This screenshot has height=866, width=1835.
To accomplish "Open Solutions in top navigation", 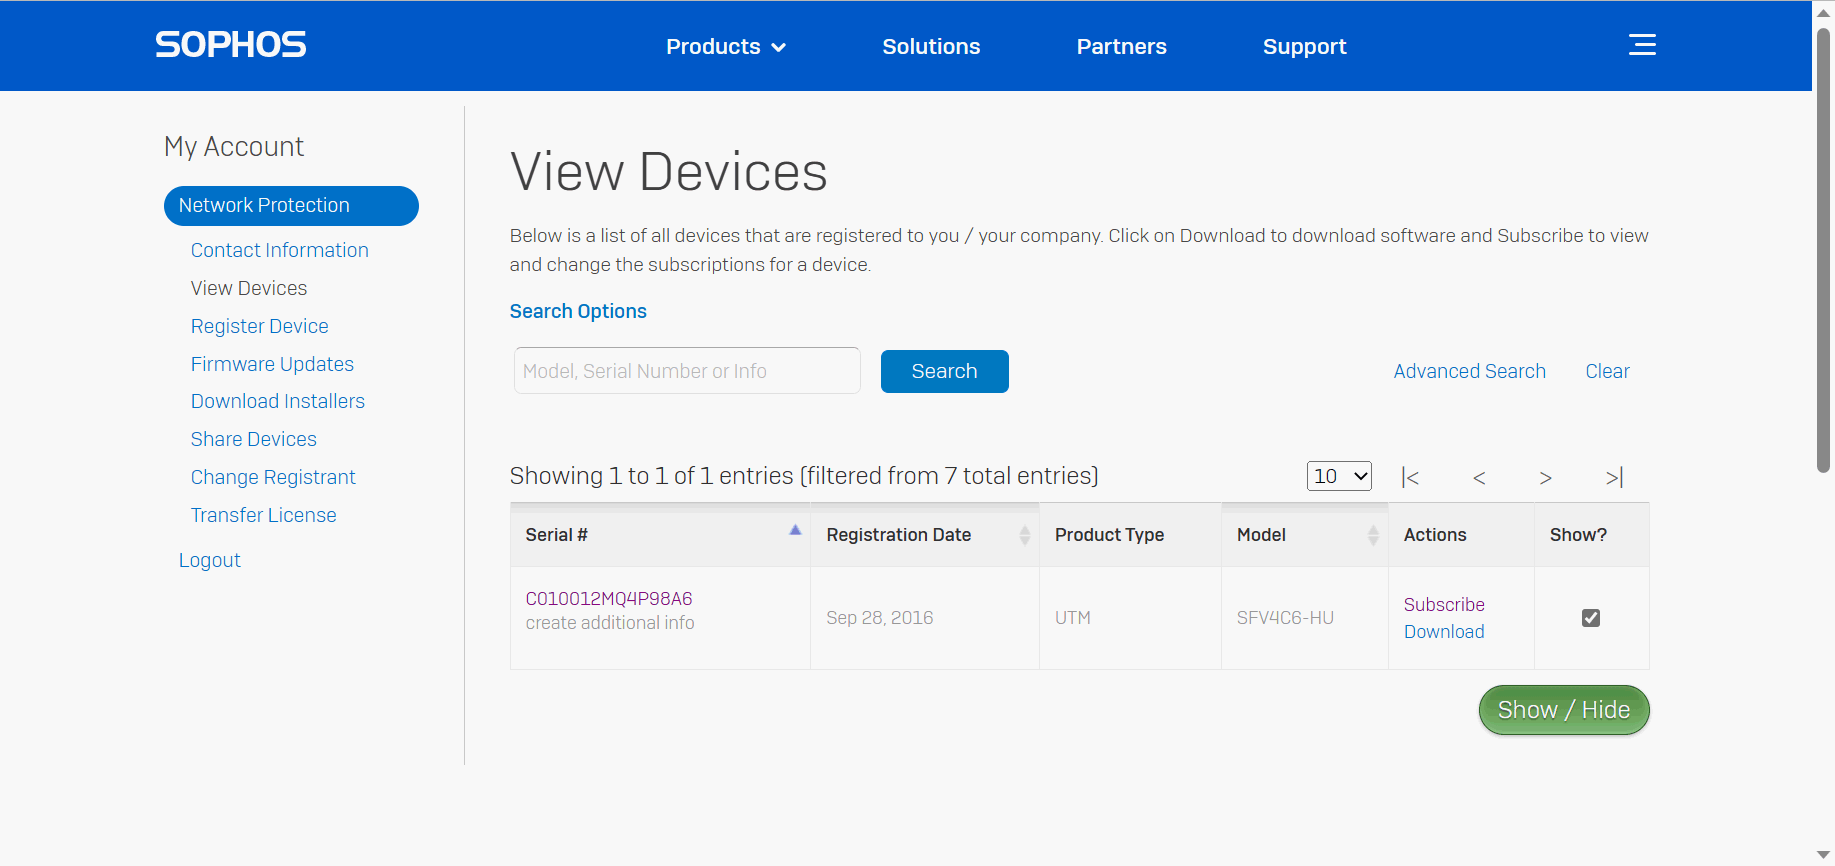I will coord(931,46).
